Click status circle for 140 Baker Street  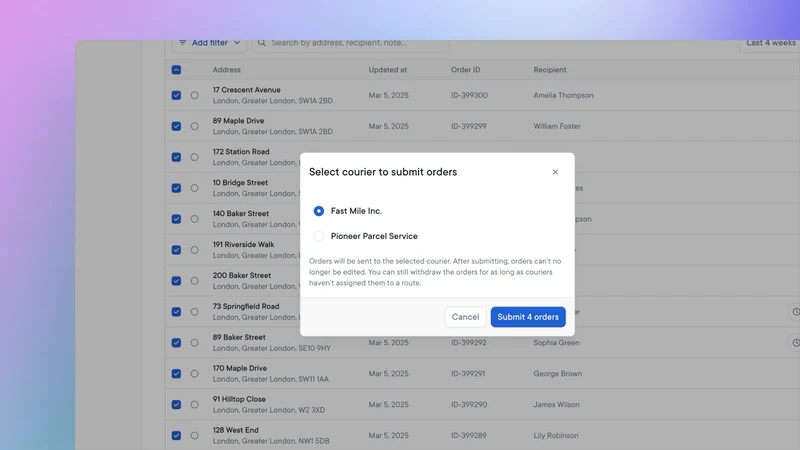tap(194, 219)
